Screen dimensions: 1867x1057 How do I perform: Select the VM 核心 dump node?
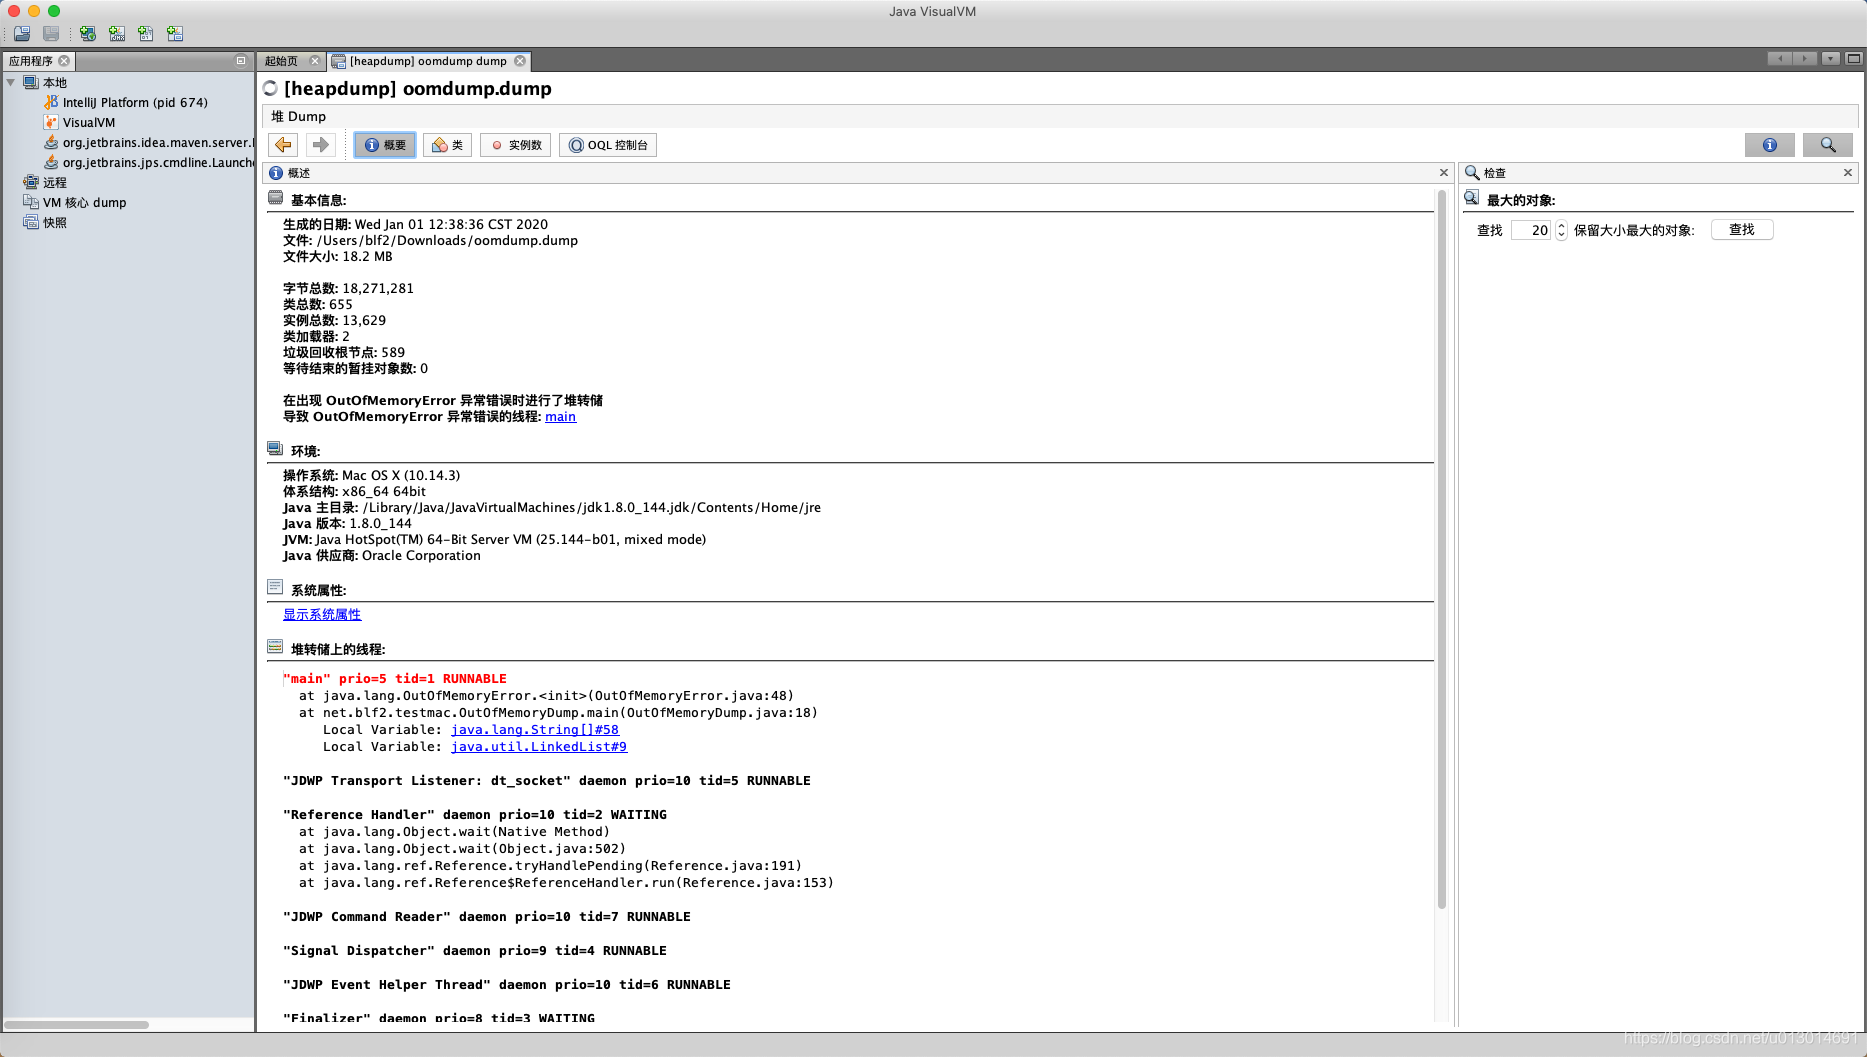coord(84,202)
